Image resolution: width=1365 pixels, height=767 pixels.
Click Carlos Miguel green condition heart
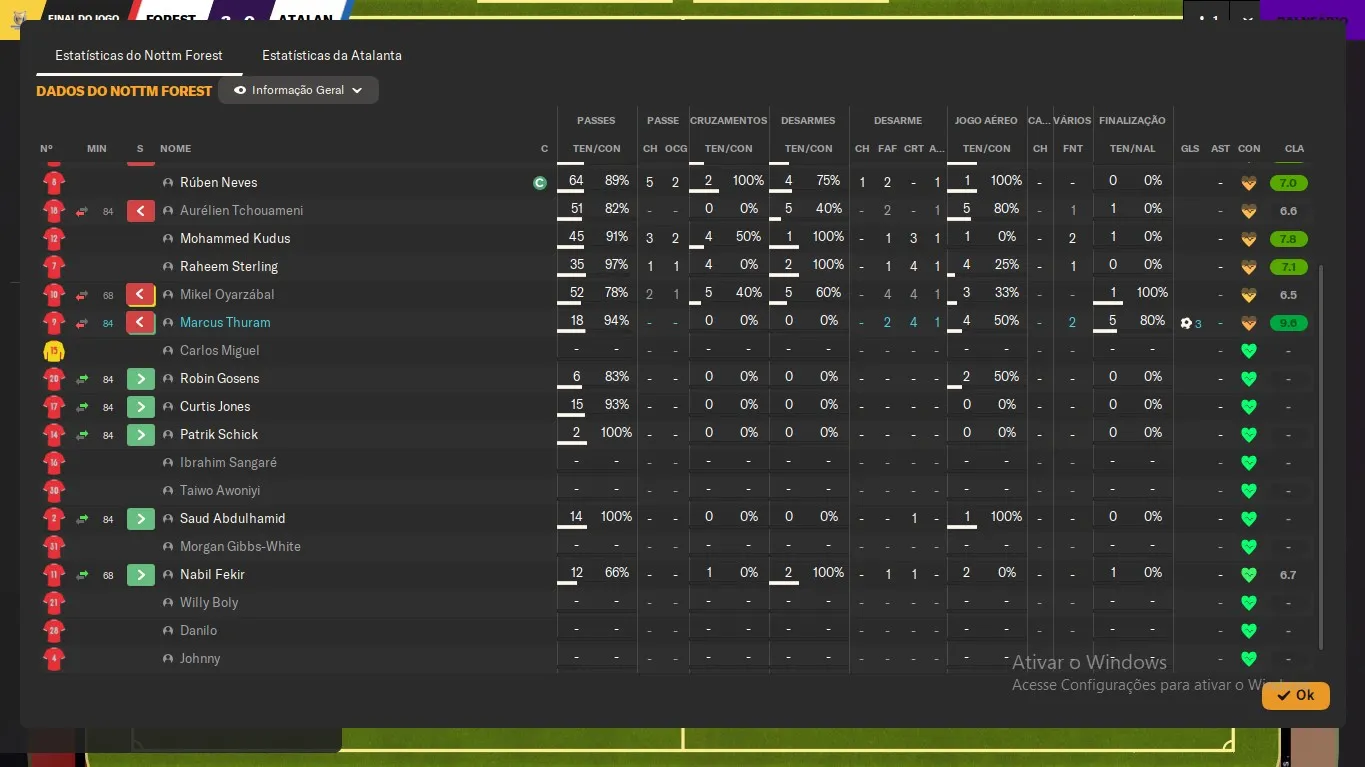click(1248, 351)
